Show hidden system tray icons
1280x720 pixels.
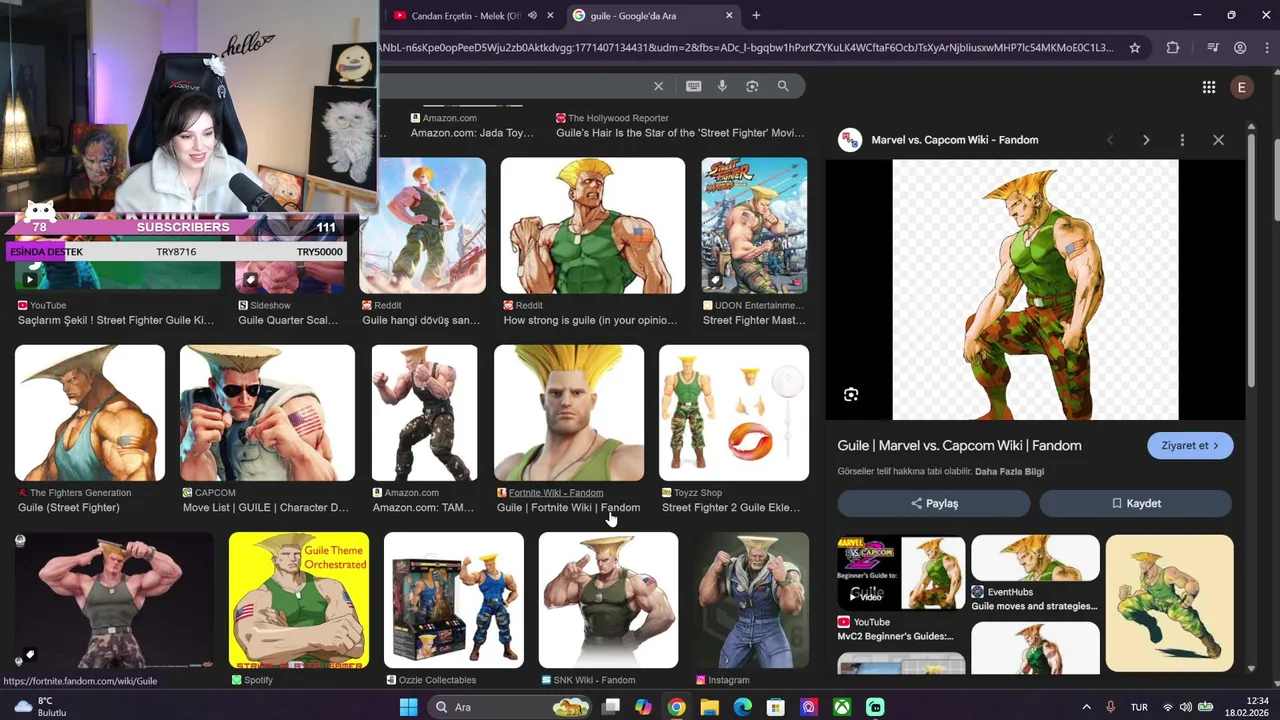click(x=1087, y=707)
